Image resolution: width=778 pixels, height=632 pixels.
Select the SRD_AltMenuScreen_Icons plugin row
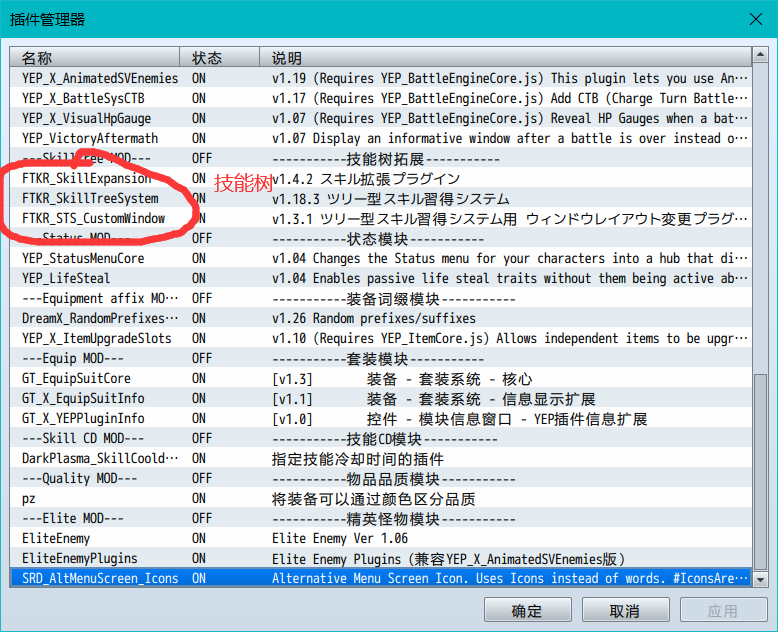(381, 578)
